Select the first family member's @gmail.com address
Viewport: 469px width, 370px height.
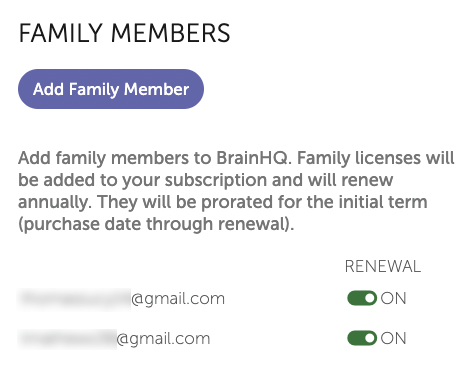point(122,299)
